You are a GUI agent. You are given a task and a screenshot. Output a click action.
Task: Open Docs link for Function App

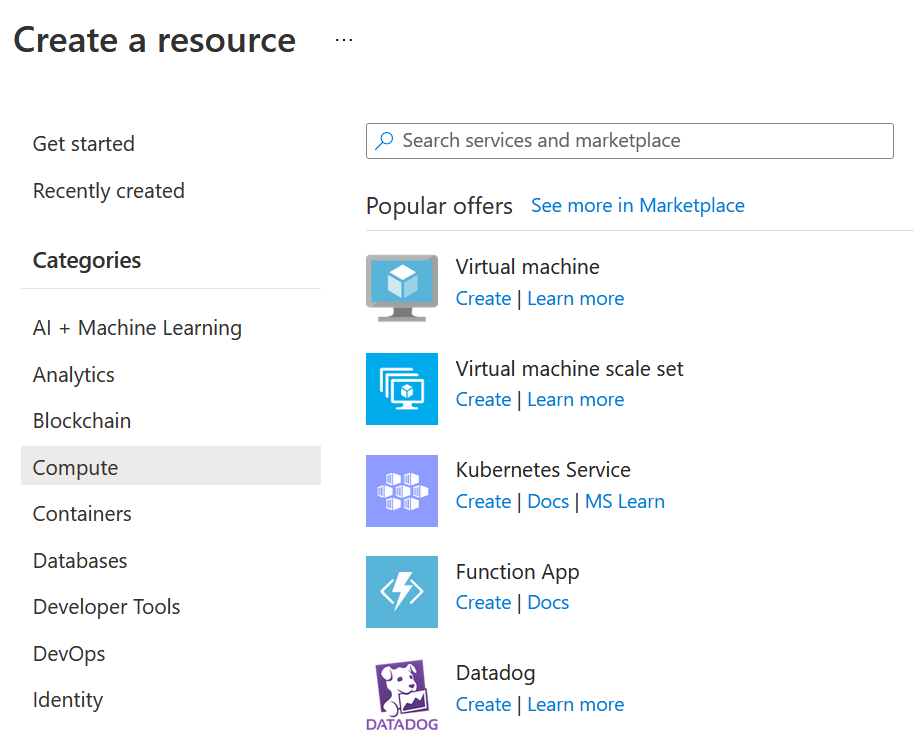click(x=548, y=603)
